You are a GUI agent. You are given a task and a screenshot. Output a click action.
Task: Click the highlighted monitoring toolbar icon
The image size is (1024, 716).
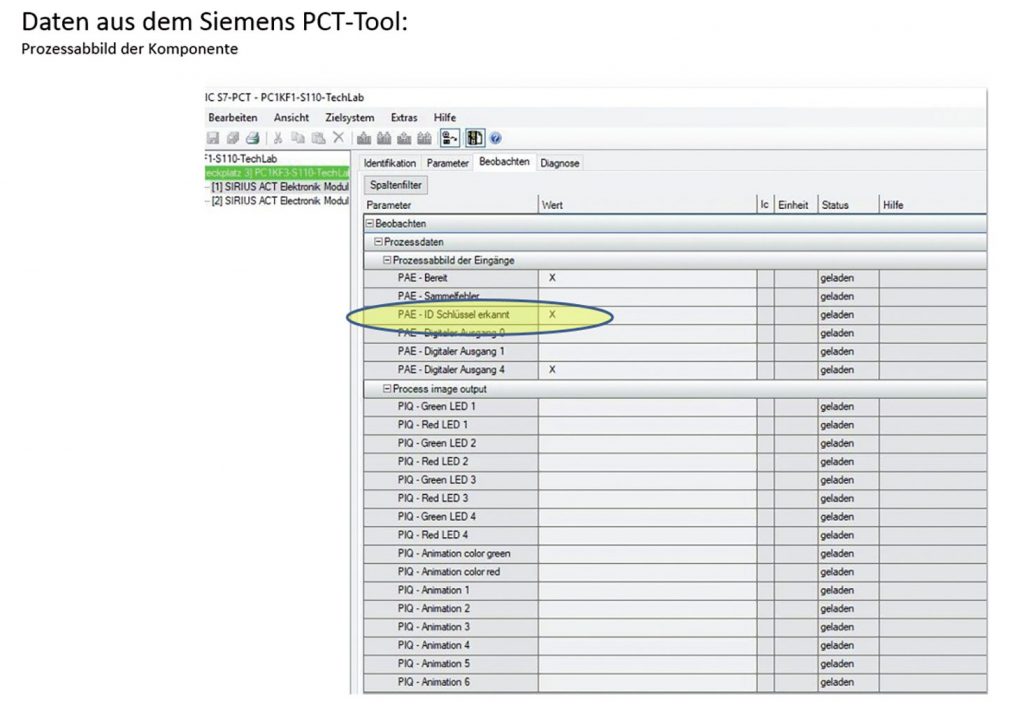pos(475,138)
